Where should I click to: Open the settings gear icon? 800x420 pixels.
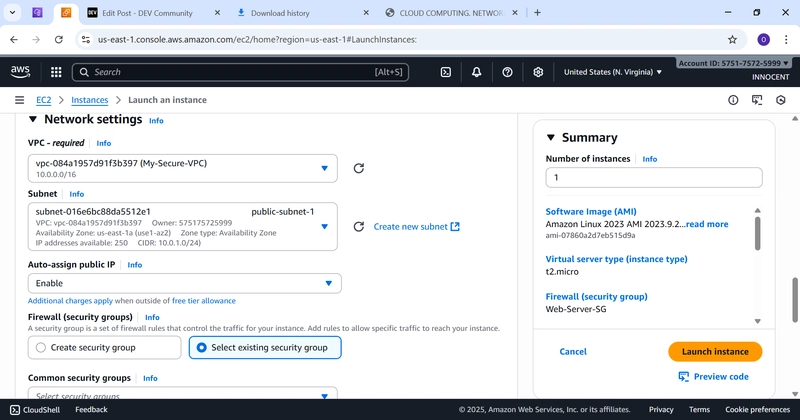point(538,72)
